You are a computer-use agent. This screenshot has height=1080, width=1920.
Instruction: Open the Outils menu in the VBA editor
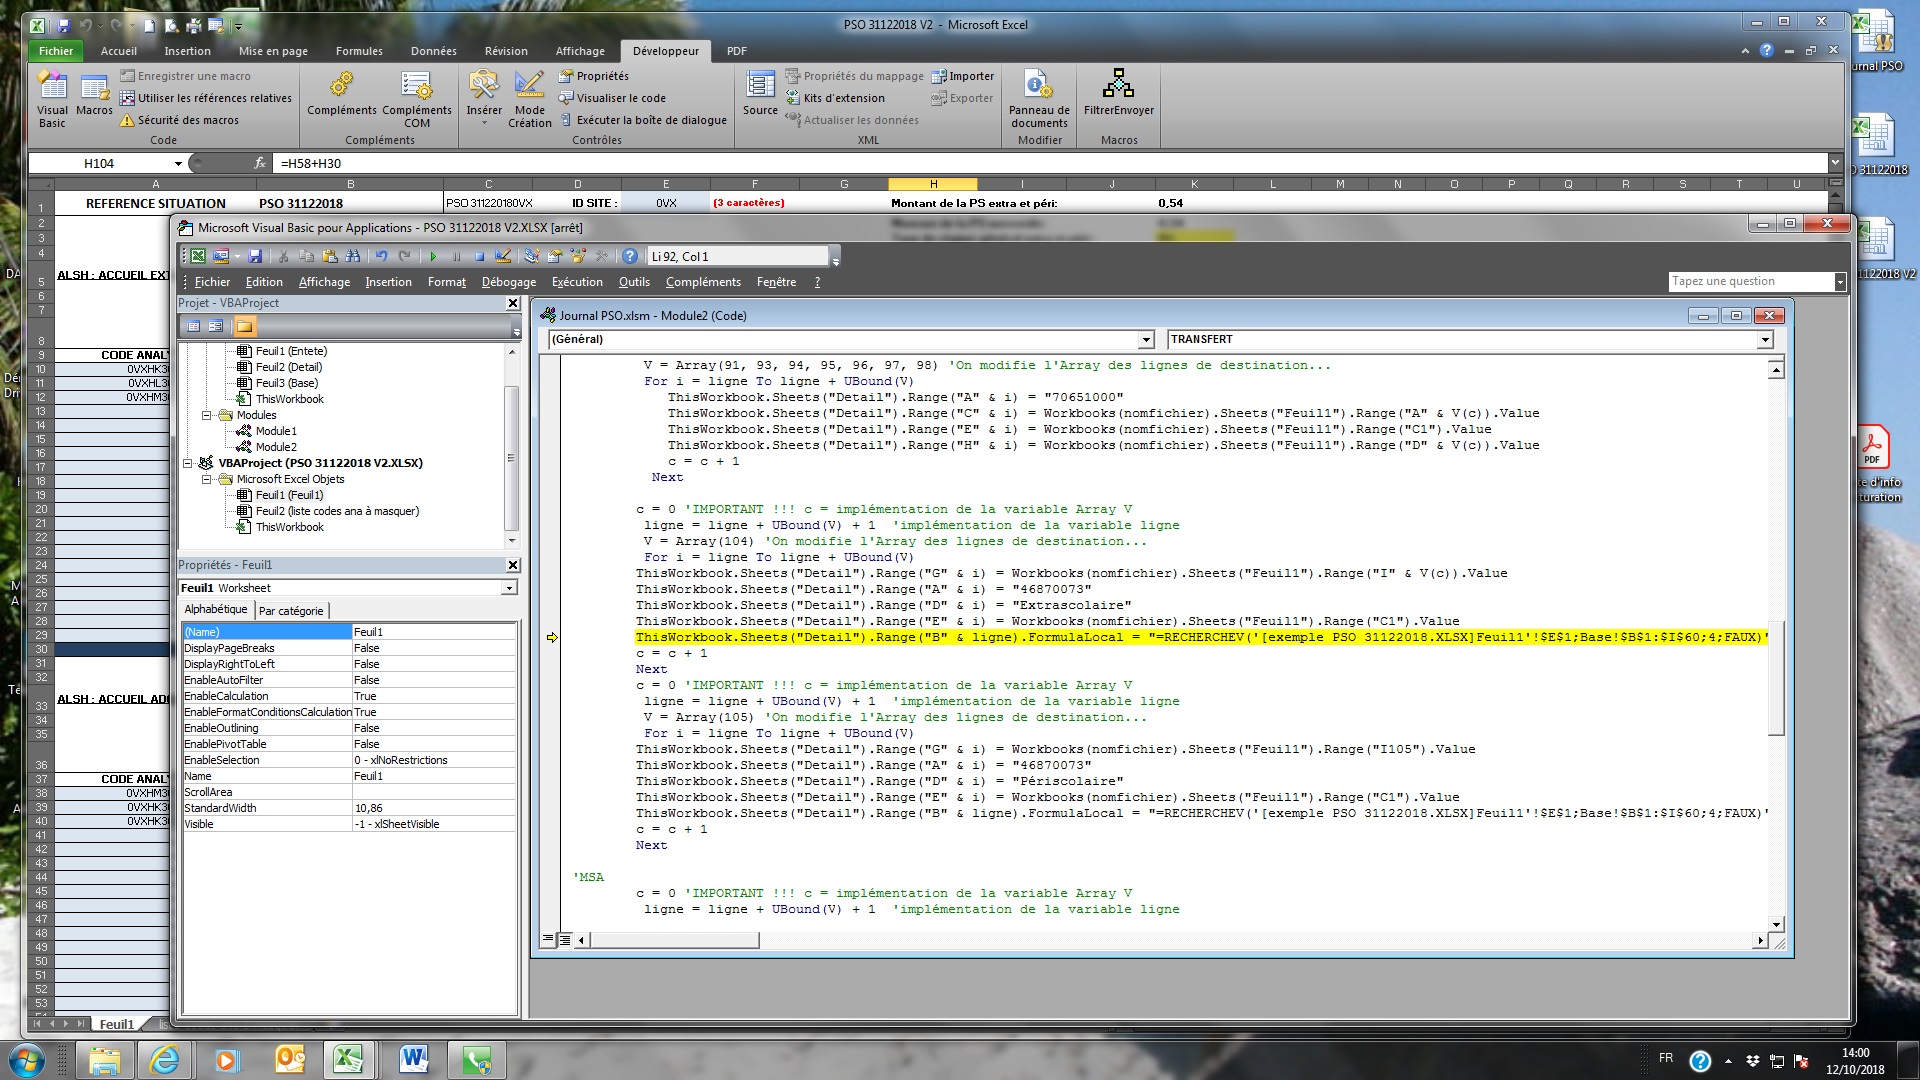coord(634,282)
